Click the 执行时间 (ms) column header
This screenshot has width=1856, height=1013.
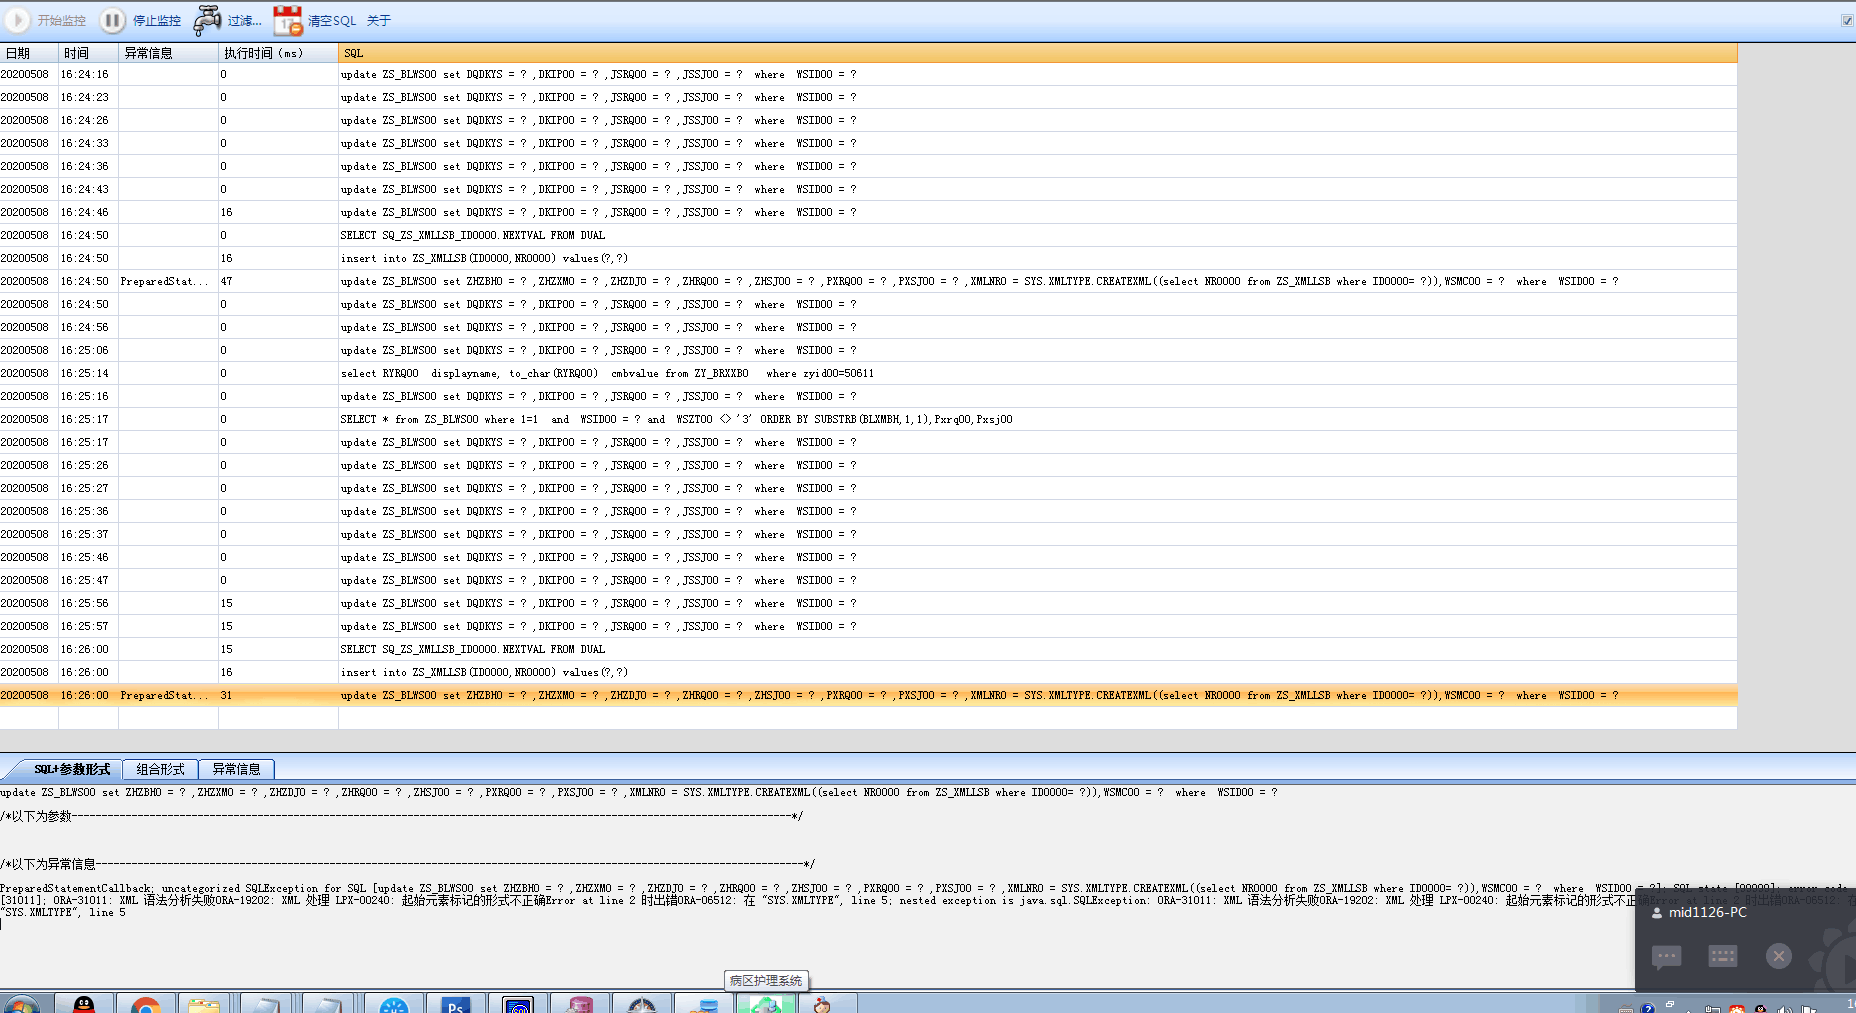[278, 53]
